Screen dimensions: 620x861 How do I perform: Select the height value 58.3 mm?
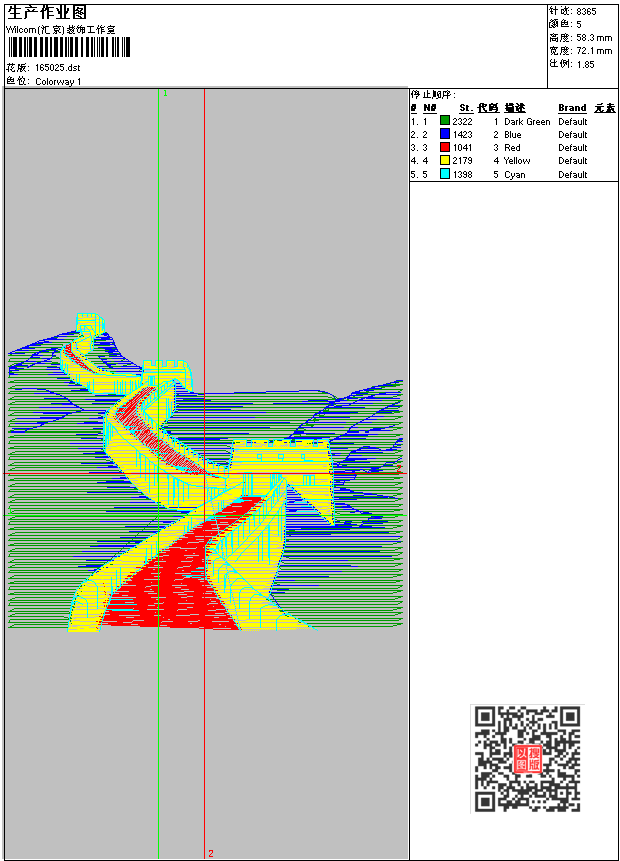[594, 38]
